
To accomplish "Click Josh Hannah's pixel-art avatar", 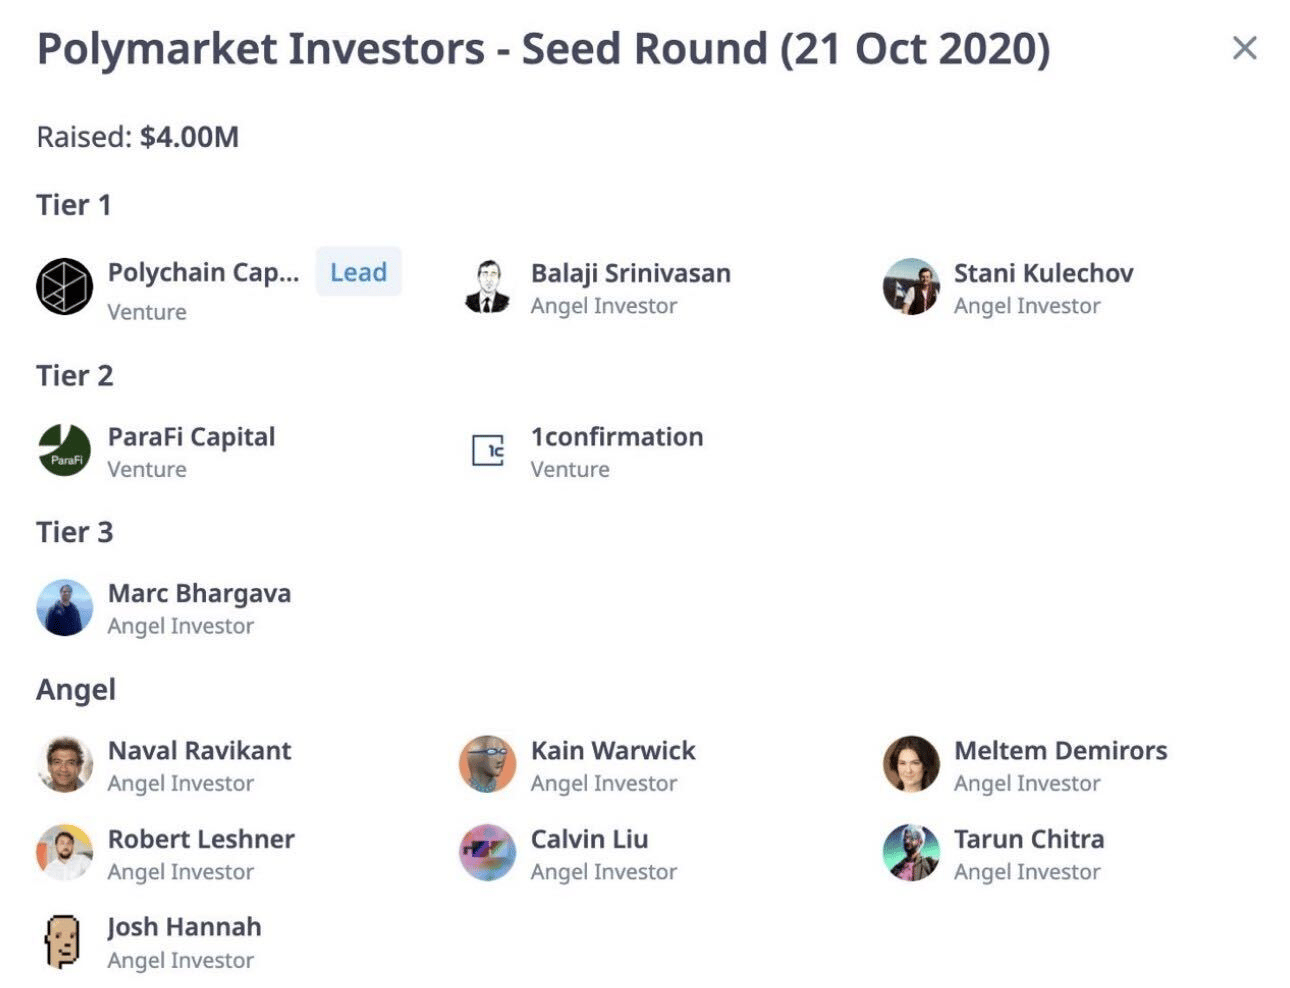I will coord(63,941).
